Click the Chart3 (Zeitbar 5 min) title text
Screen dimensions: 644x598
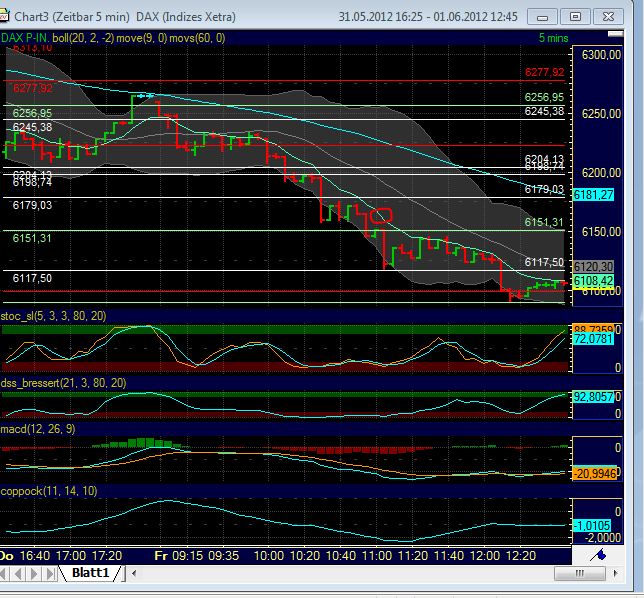click(x=72, y=17)
